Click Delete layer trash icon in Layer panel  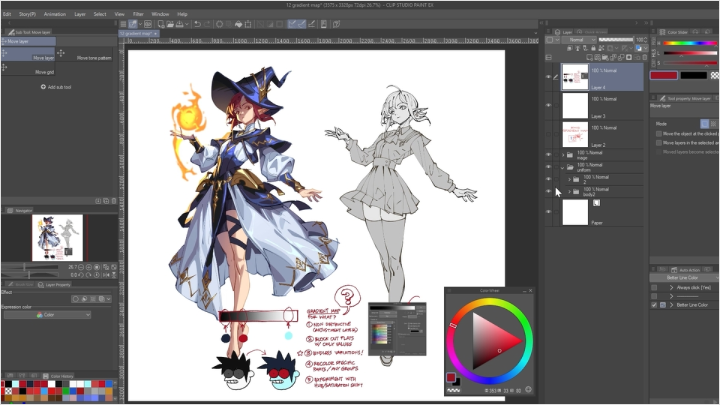click(645, 57)
